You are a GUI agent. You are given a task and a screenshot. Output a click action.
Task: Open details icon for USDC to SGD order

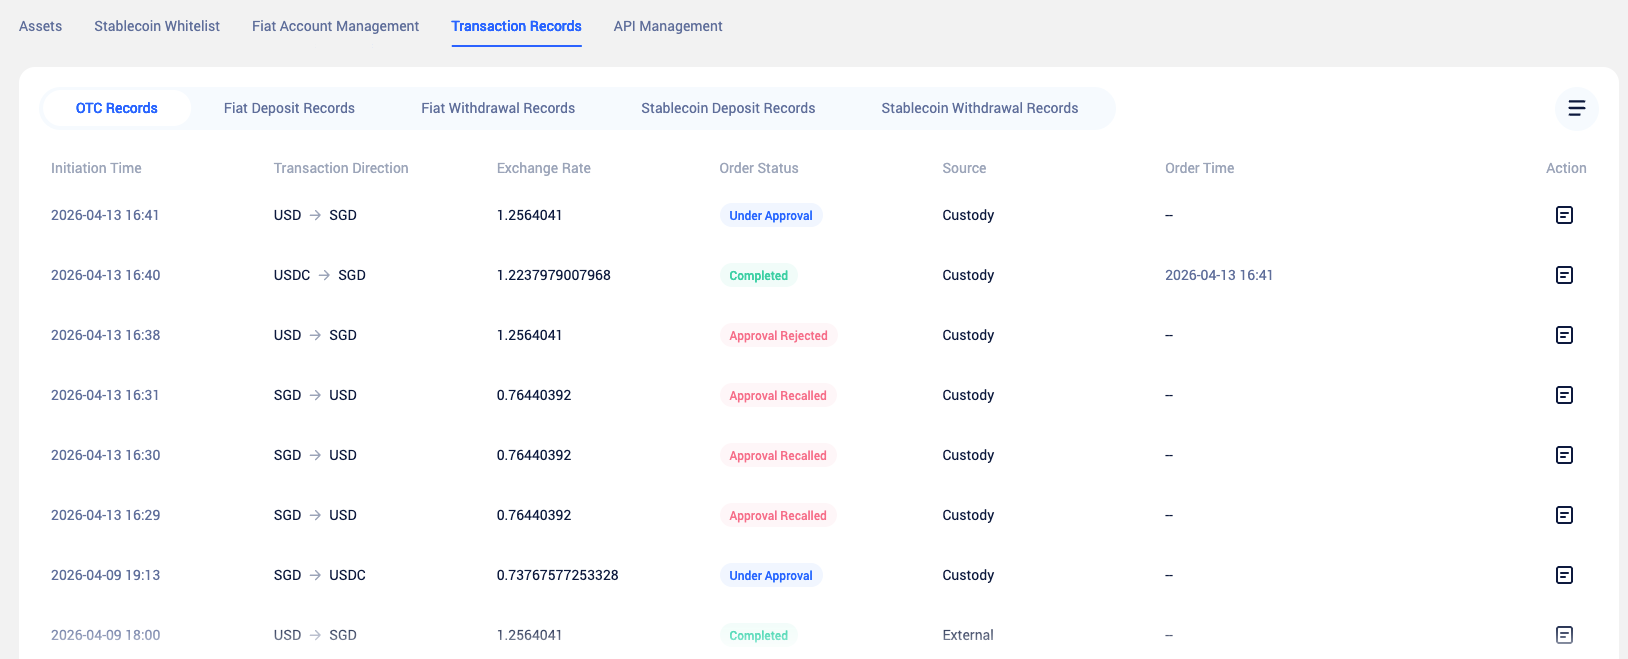point(1564,275)
